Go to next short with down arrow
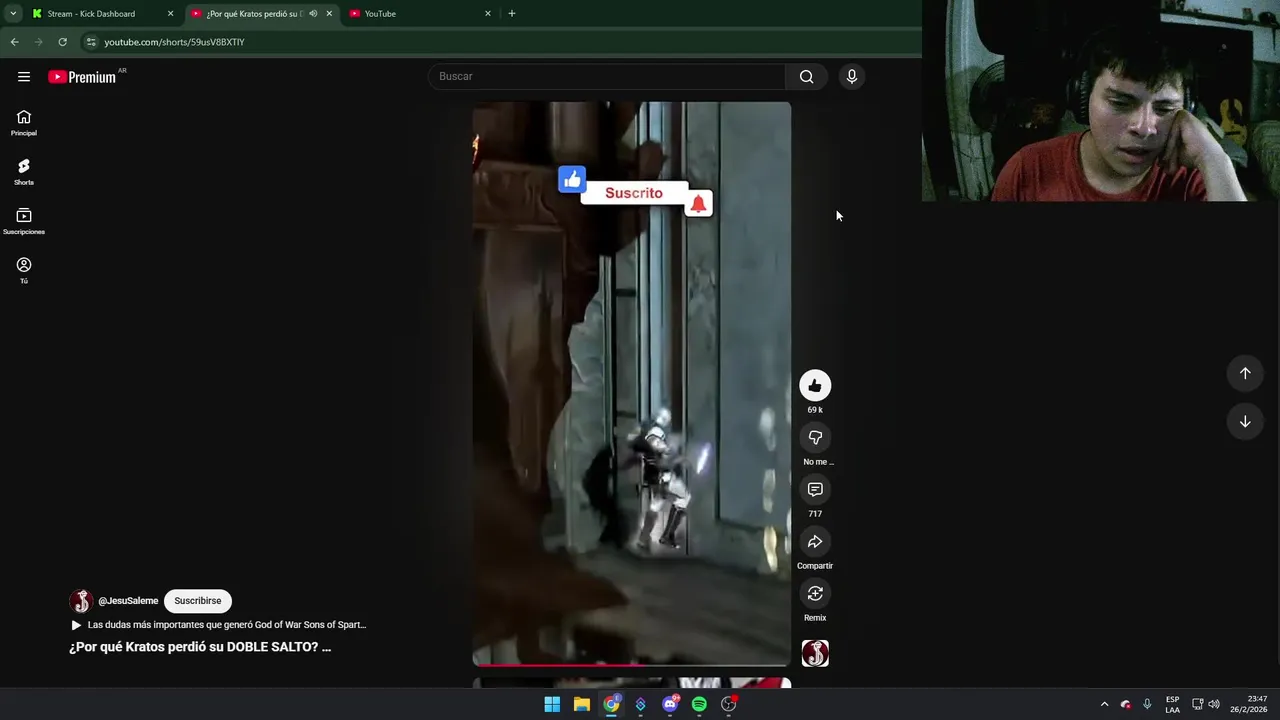This screenshot has width=1280, height=720. 1245,421
